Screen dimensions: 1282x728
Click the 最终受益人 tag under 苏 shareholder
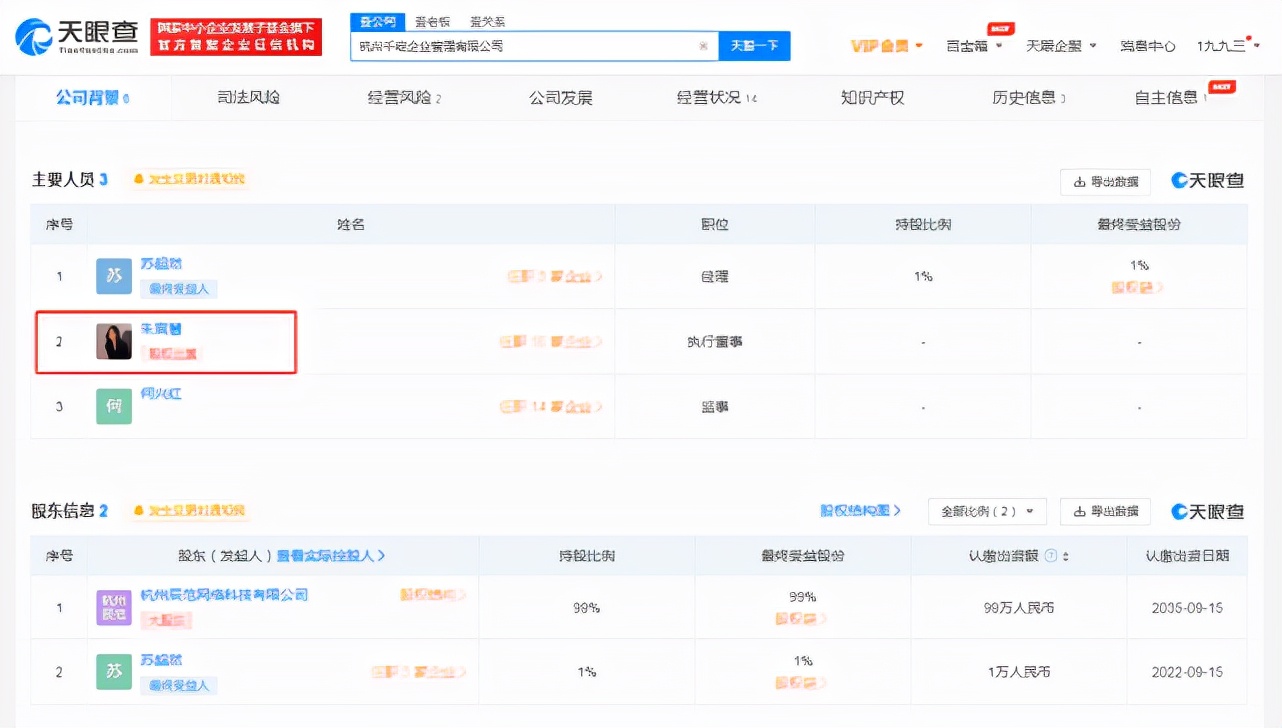click(x=178, y=687)
